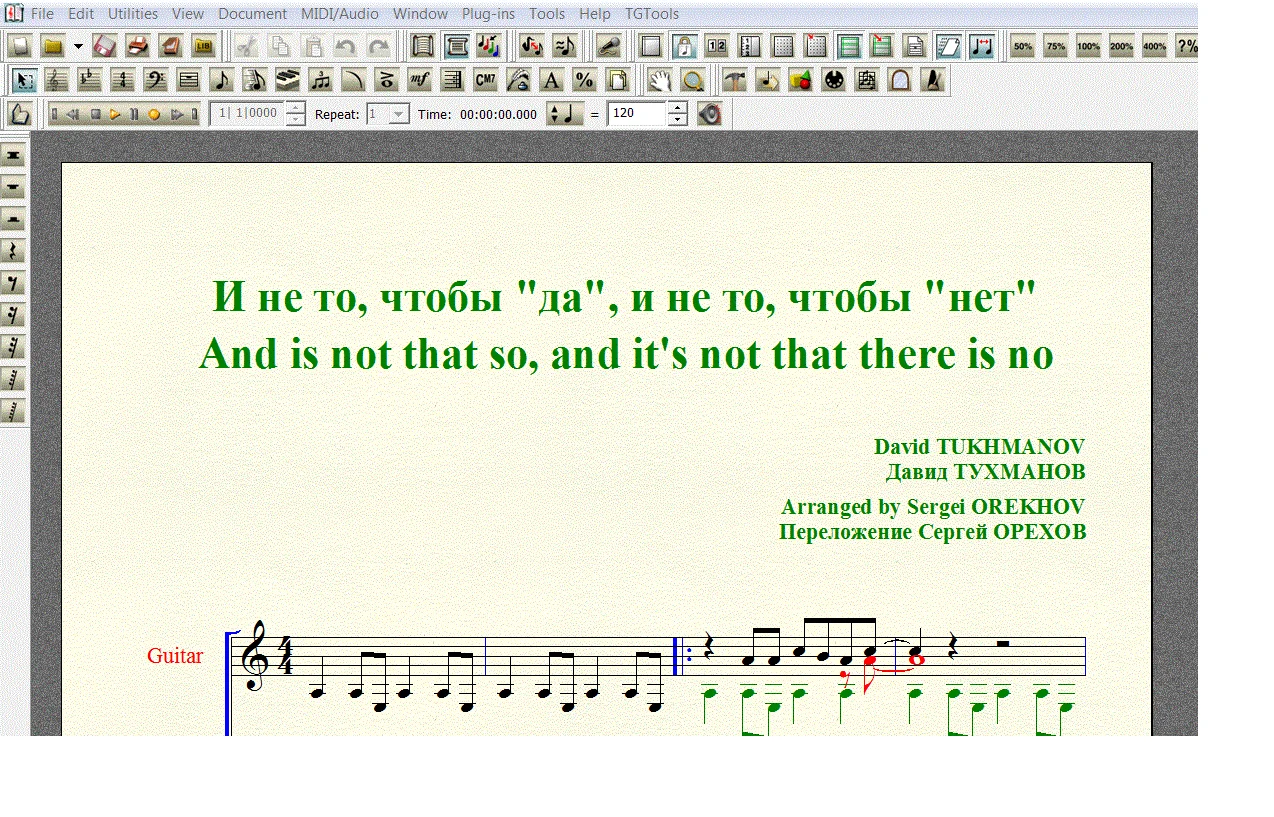
Task: Open the Libraries LIB icon
Action: 204,46
